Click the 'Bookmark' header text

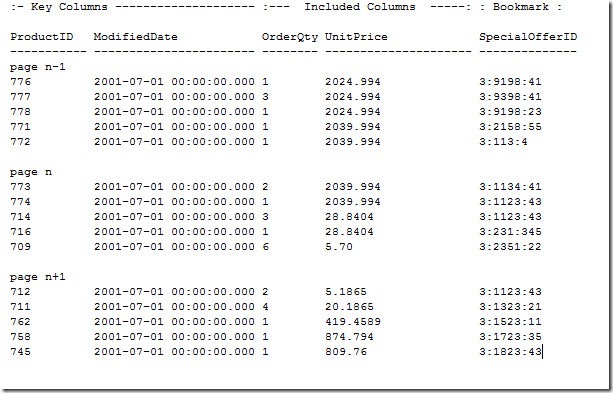pos(521,7)
